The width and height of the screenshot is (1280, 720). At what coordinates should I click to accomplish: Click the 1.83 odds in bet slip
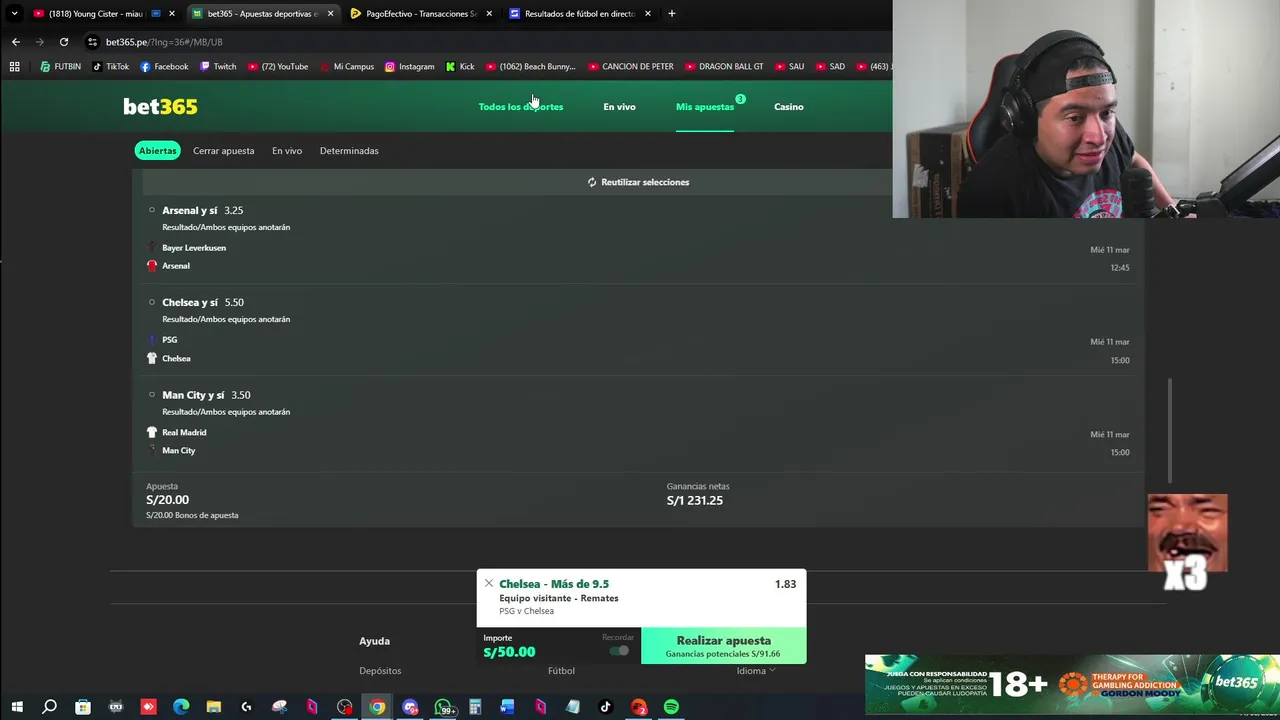[x=785, y=584]
